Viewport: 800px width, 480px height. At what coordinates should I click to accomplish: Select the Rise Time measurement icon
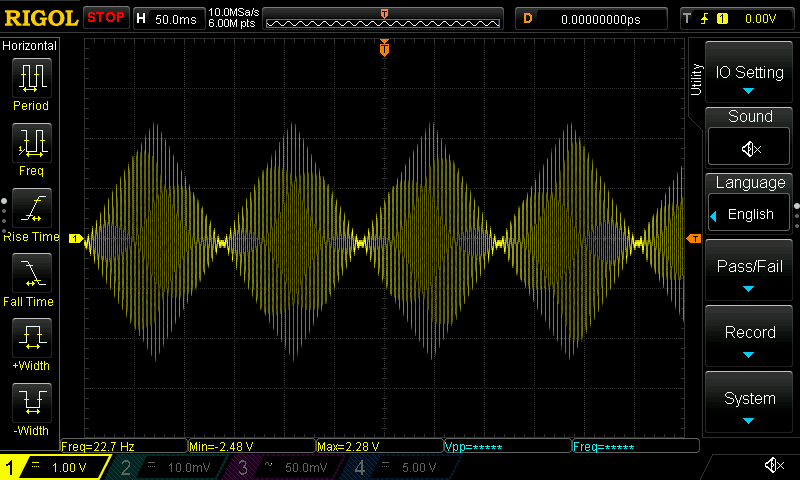pyautogui.click(x=32, y=208)
